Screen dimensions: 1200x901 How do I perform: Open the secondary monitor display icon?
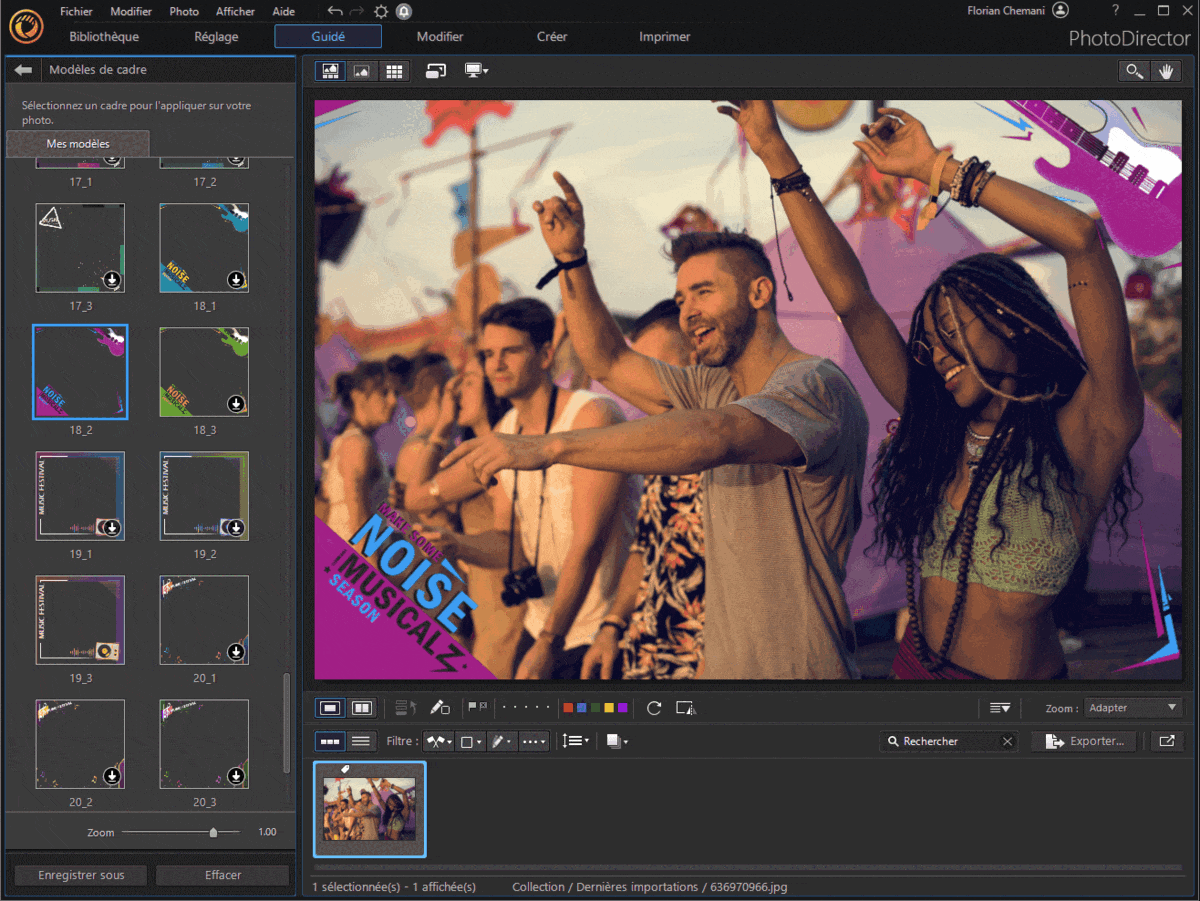pos(474,71)
